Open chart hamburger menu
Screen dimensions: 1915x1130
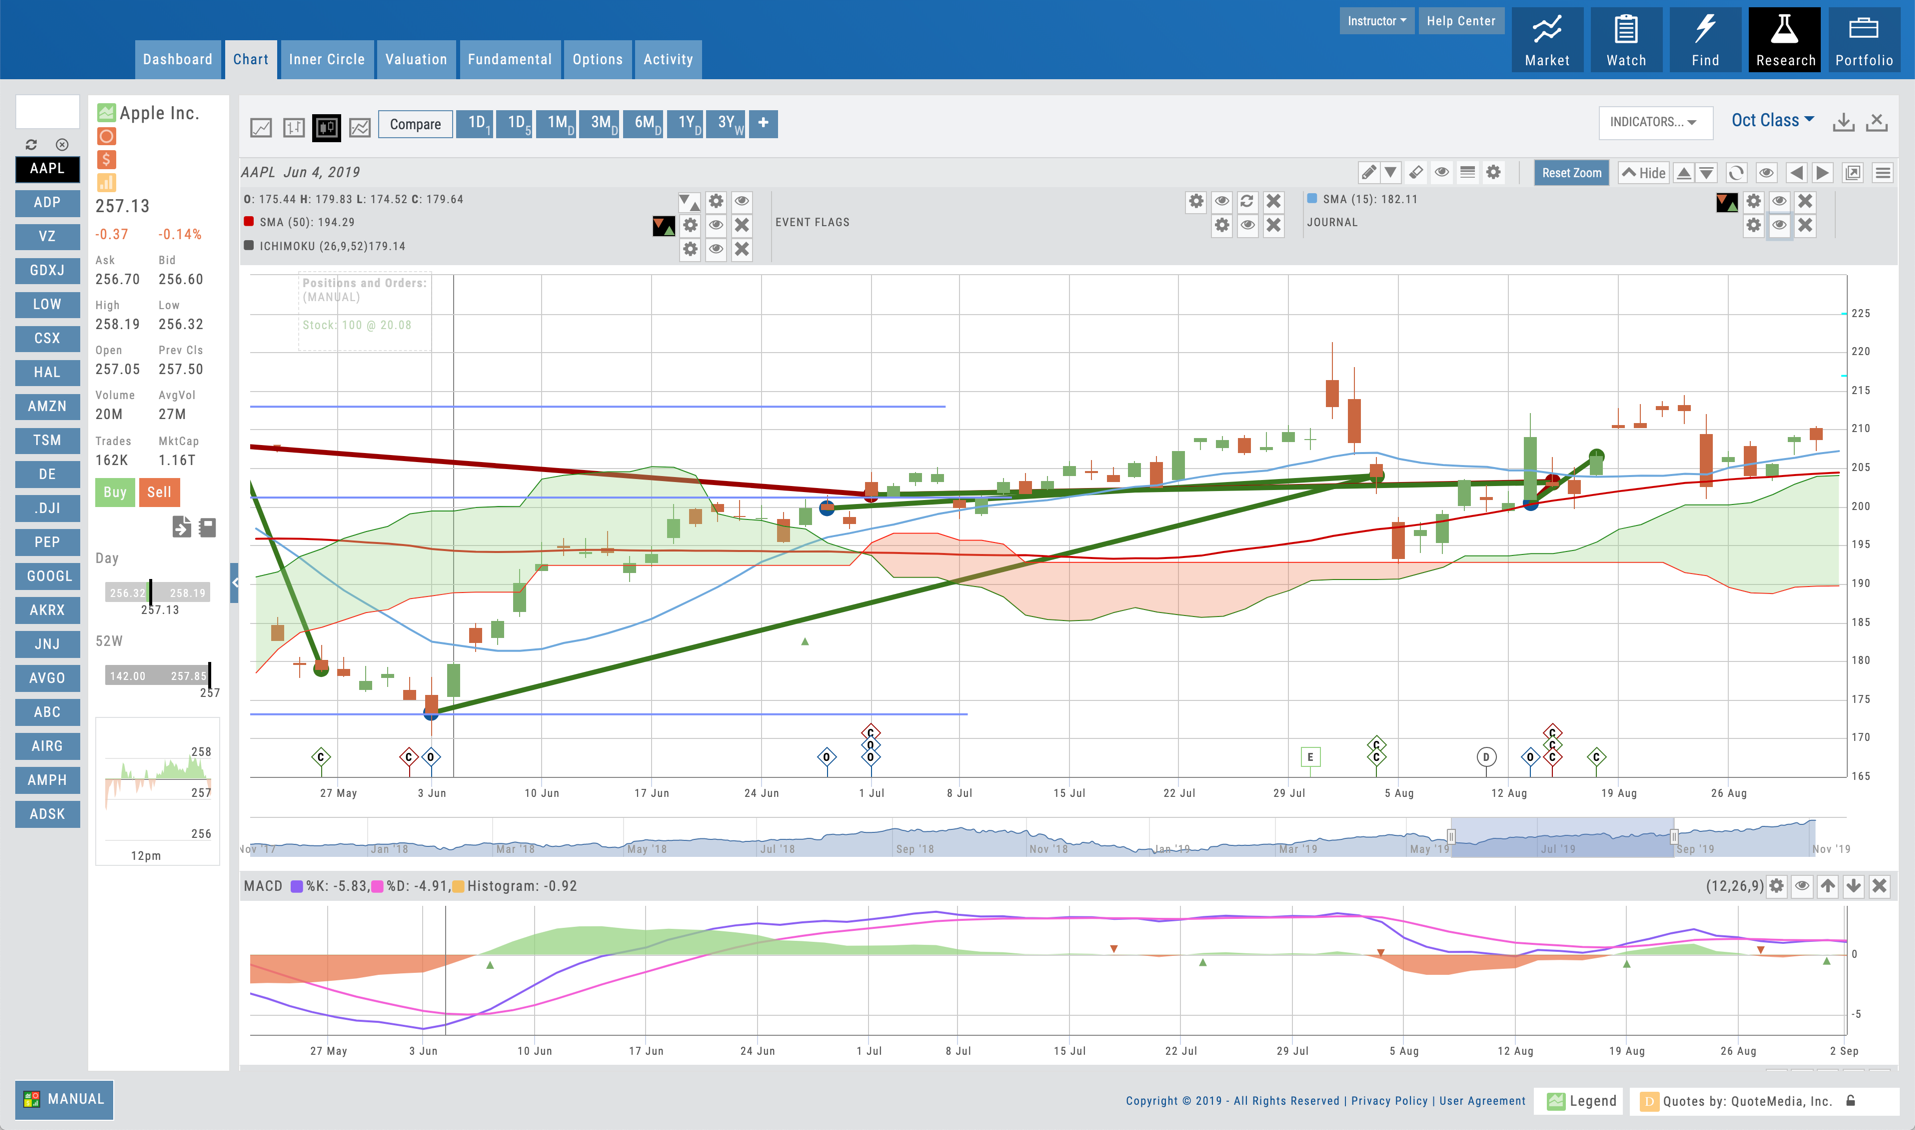tap(1883, 172)
